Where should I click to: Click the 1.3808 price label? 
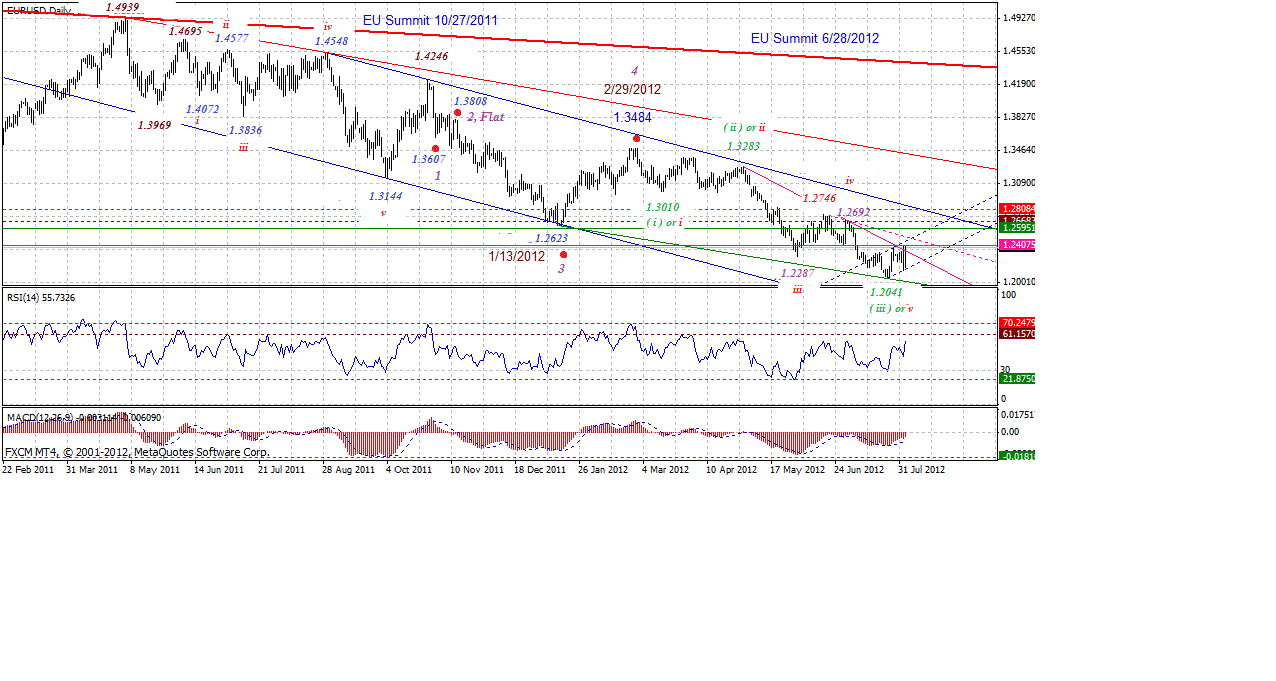pos(470,101)
